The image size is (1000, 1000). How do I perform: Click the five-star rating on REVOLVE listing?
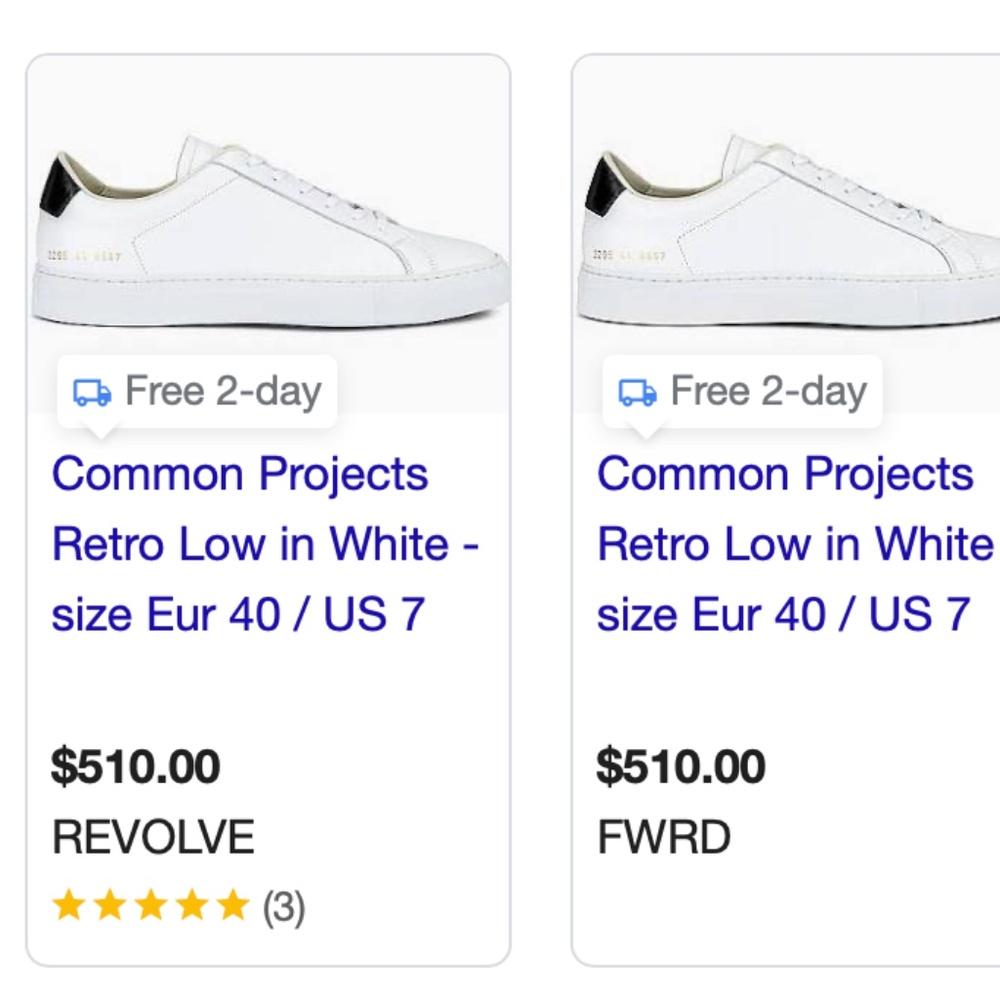tap(151, 905)
